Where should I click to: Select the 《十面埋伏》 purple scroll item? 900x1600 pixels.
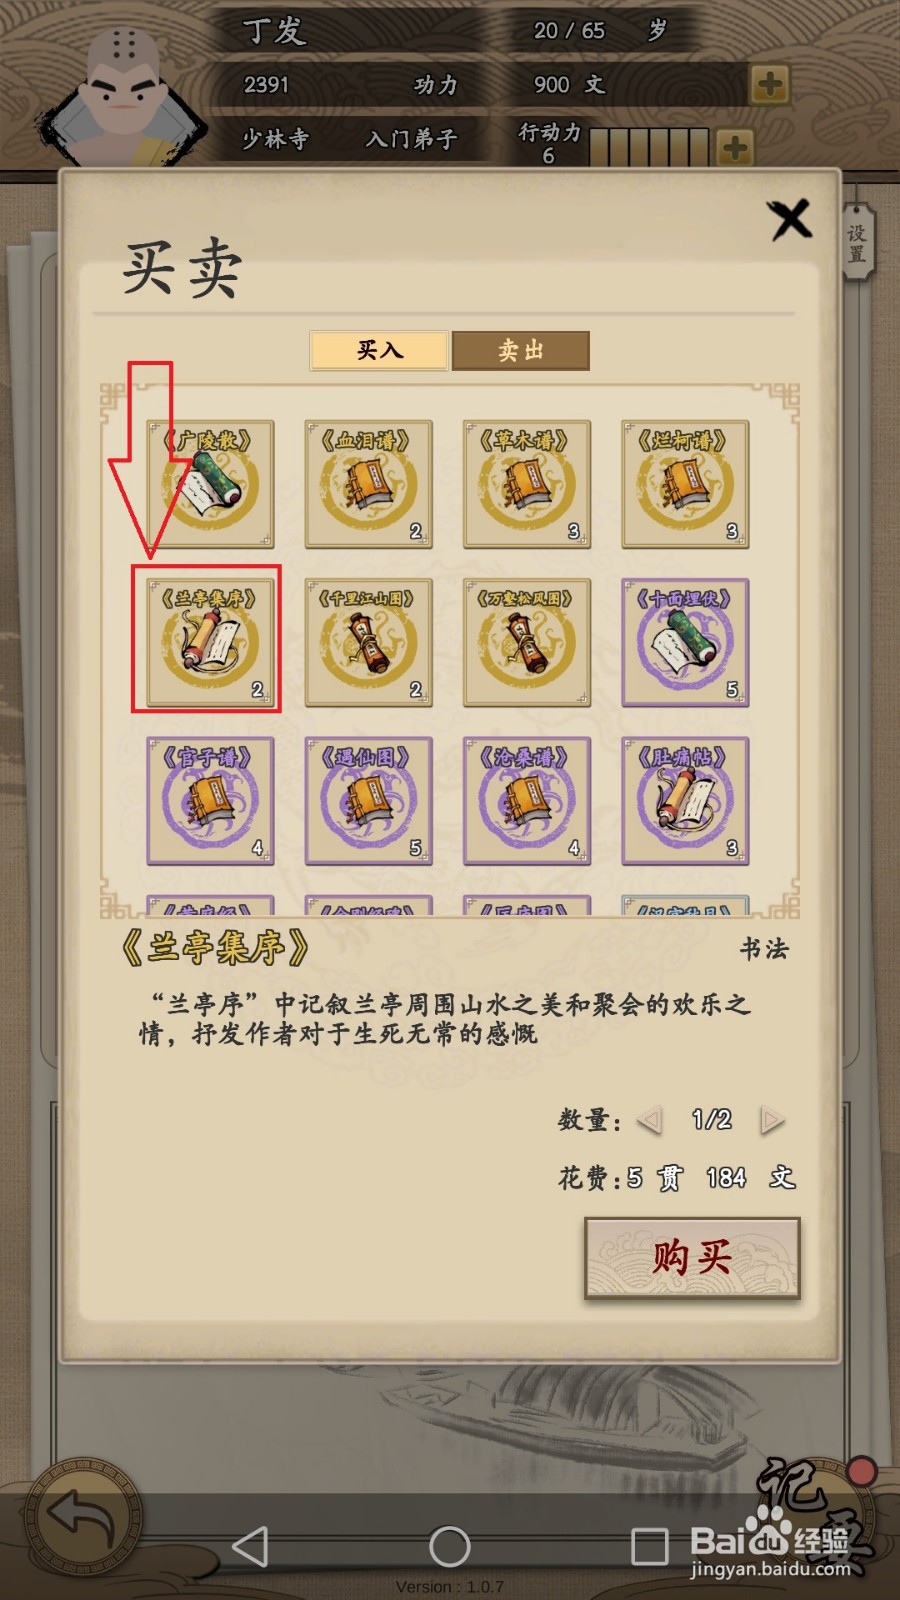point(685,642)
